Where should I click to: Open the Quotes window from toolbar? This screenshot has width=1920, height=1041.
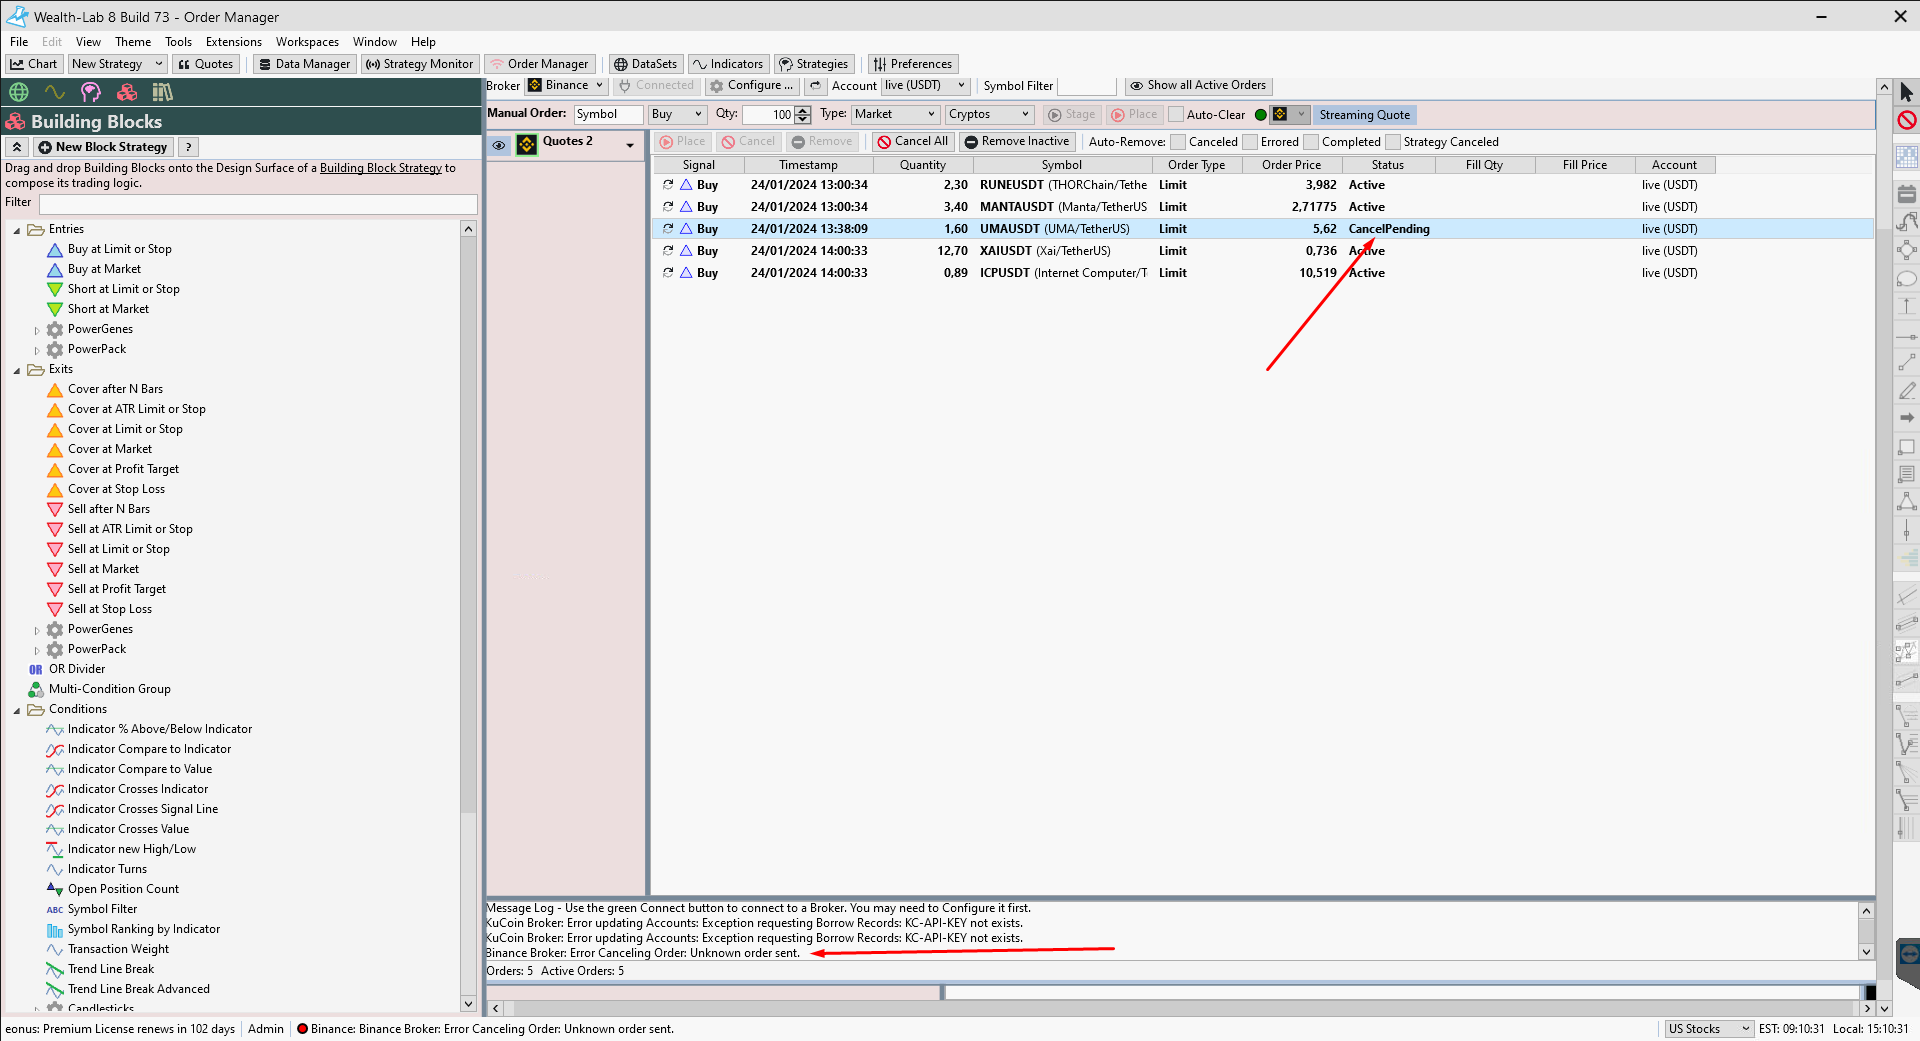coord(205,64)
